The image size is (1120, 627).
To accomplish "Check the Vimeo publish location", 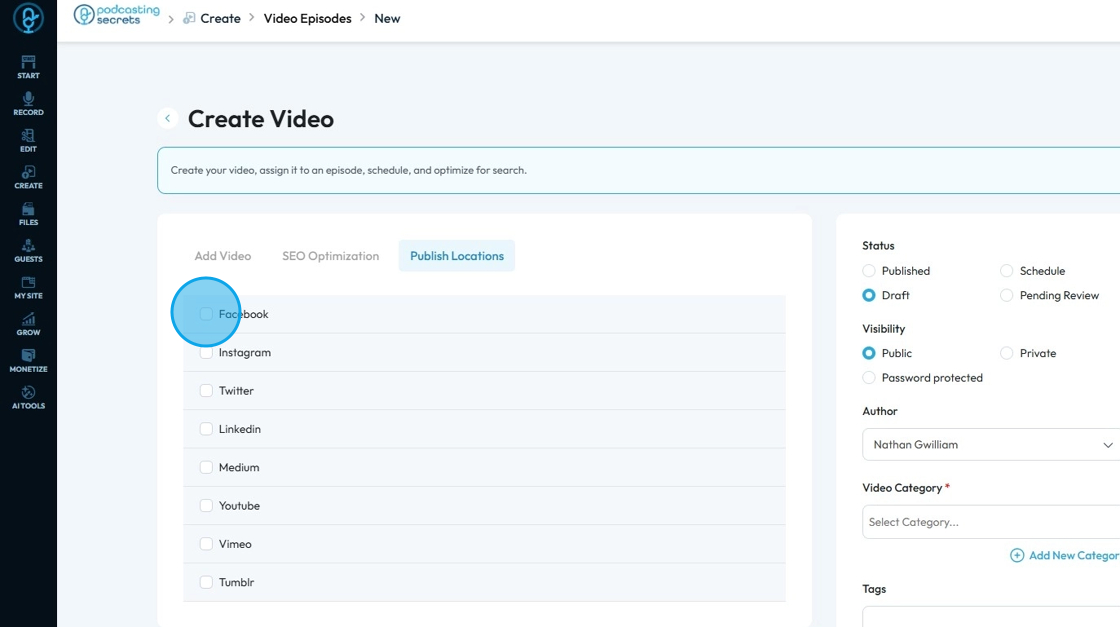I will coord(206,544).
